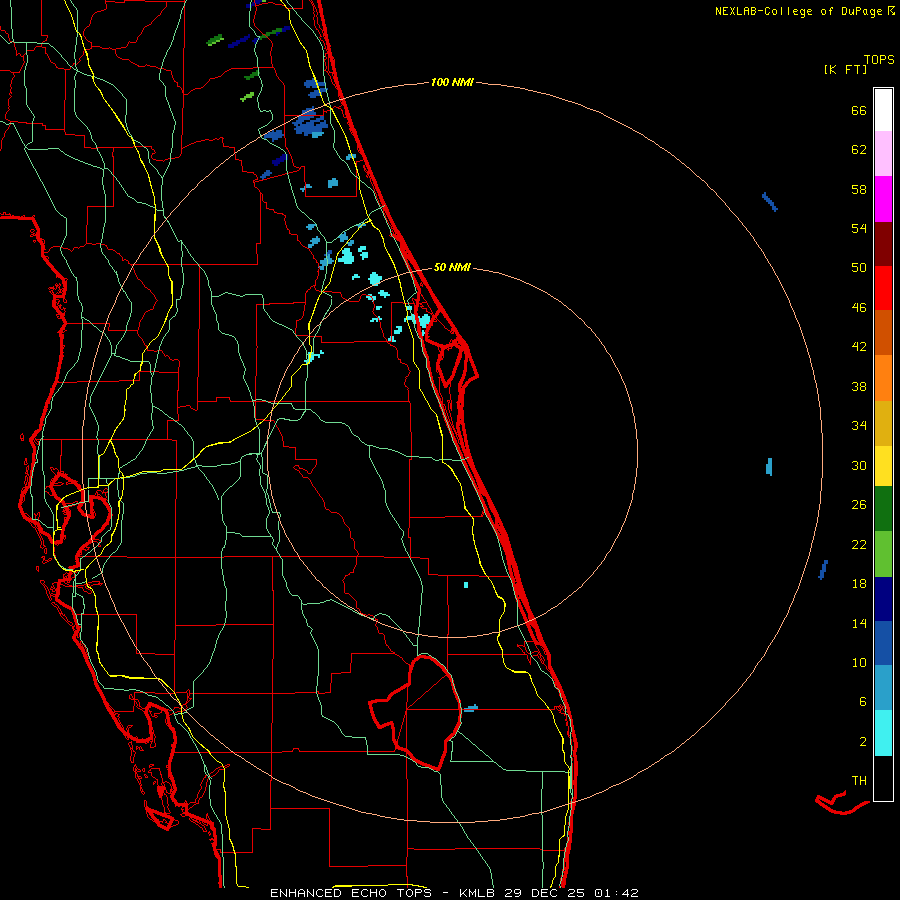Viewport: 900px width, 900px height.
Task: Click the legend value '66'
Action: 859,111
